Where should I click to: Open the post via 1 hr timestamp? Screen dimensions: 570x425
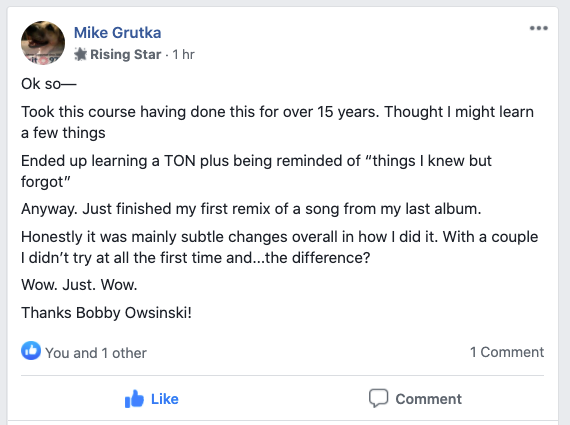pos(184,55)
